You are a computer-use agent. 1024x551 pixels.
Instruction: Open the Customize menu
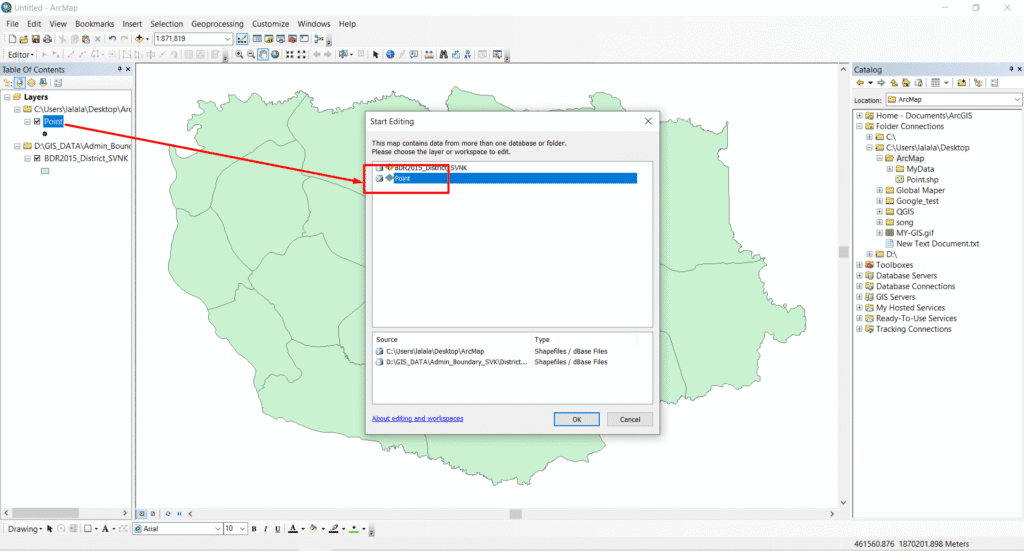pos(270,24)
